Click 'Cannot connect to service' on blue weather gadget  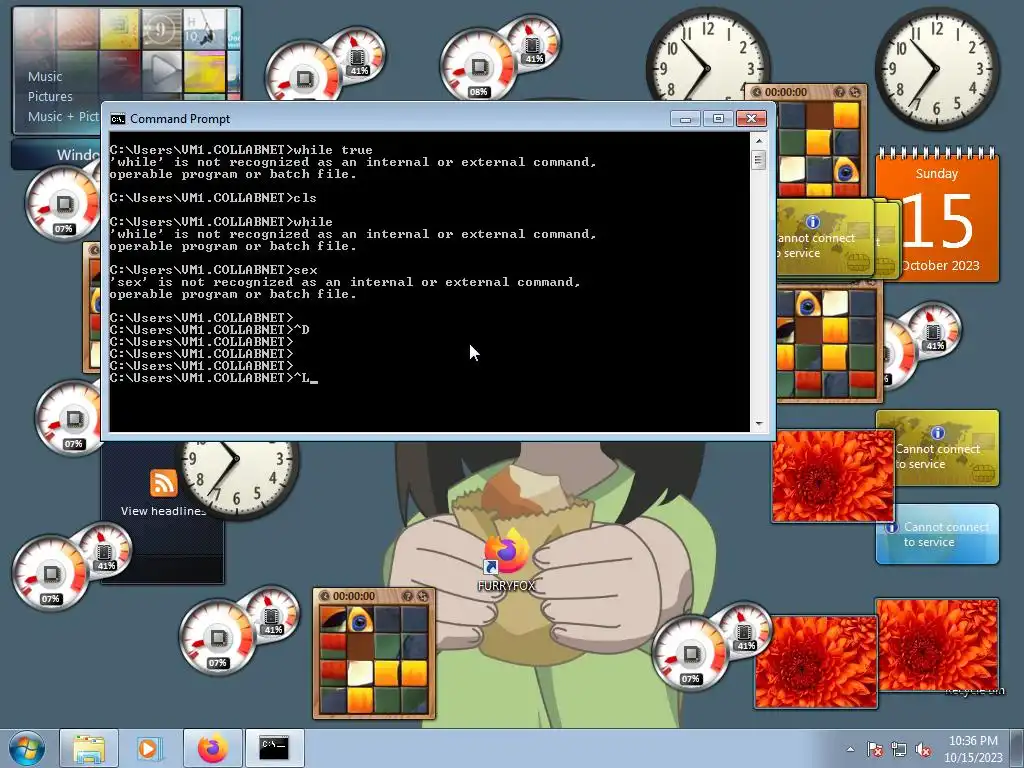pos(946,534)
